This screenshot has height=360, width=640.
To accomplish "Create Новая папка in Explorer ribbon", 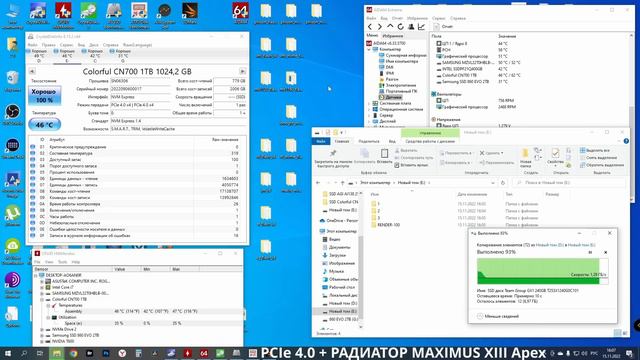I will 525,158.
